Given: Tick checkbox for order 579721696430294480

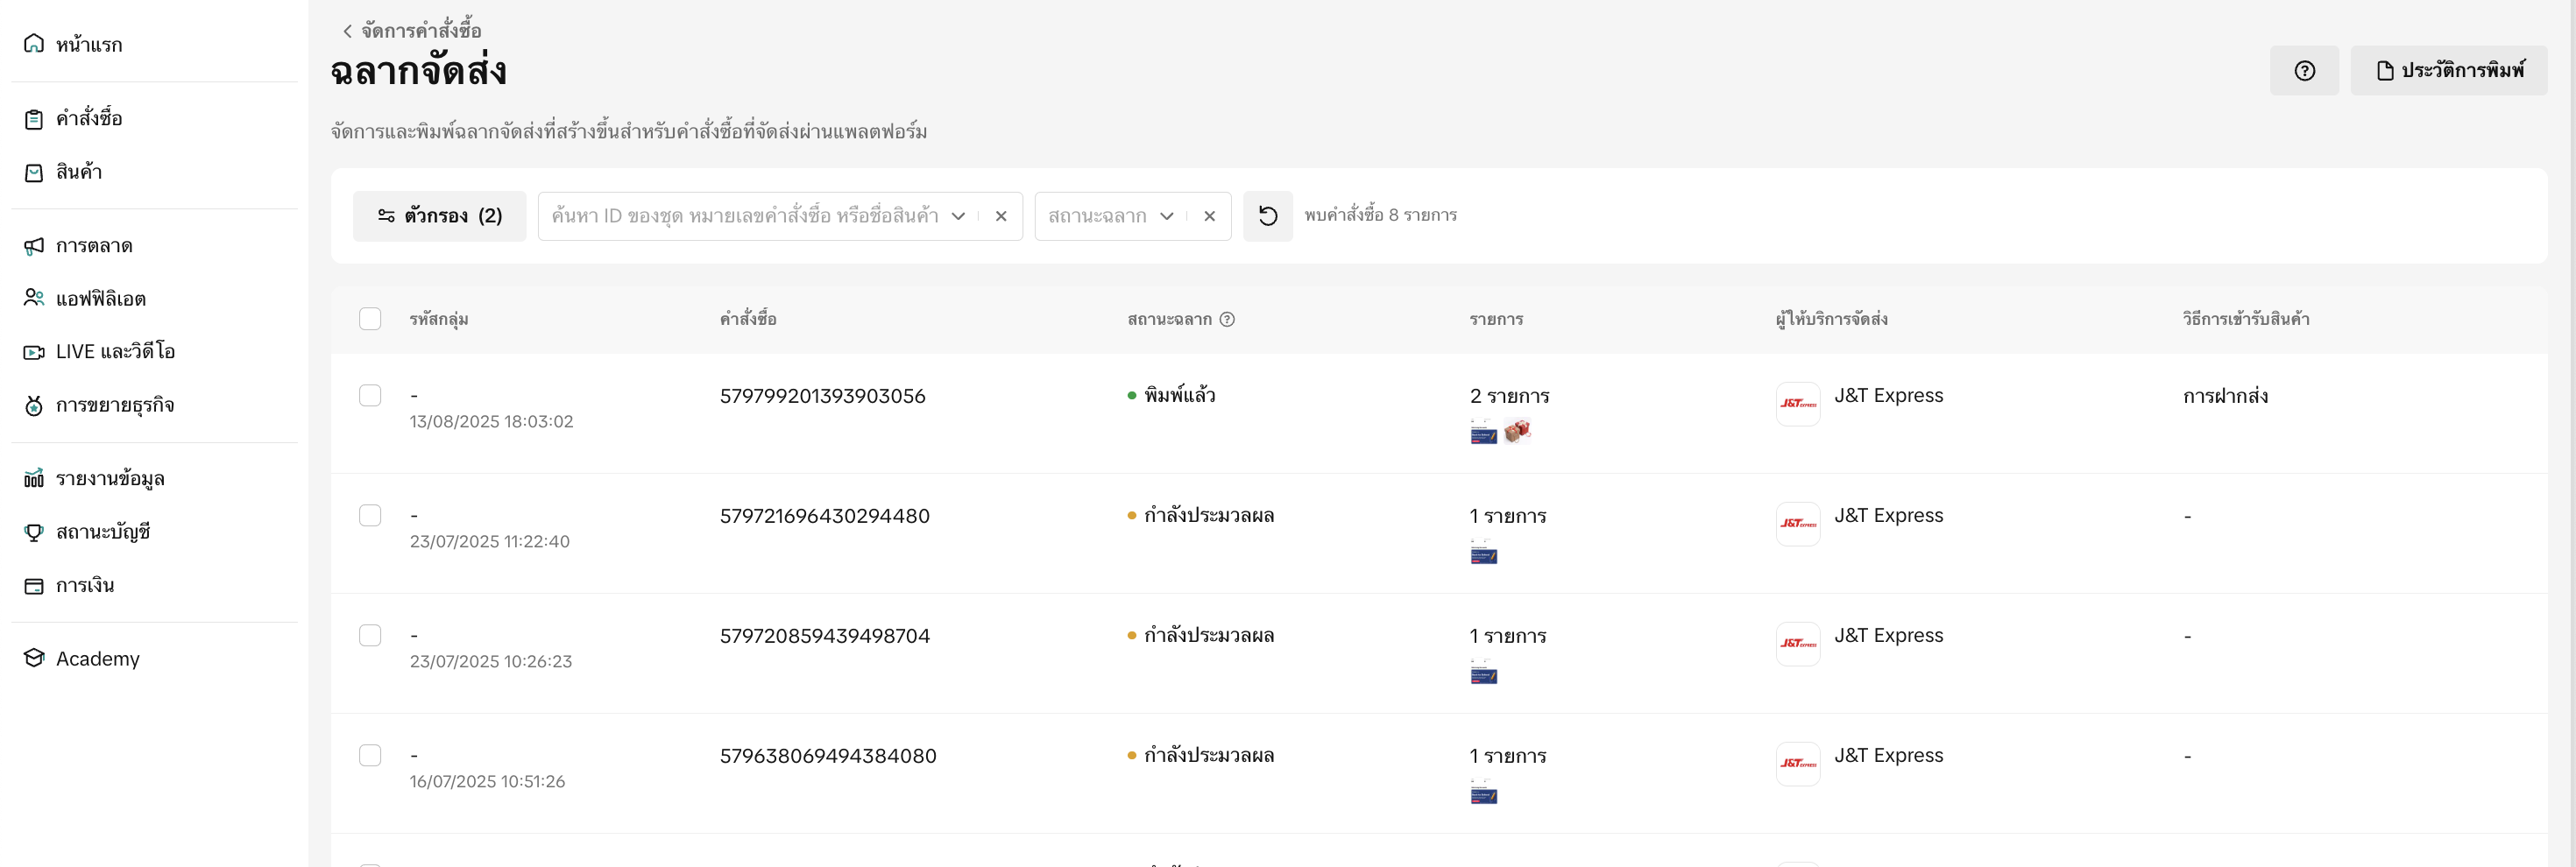Looking at the screenshot, I should click(370, 516).
